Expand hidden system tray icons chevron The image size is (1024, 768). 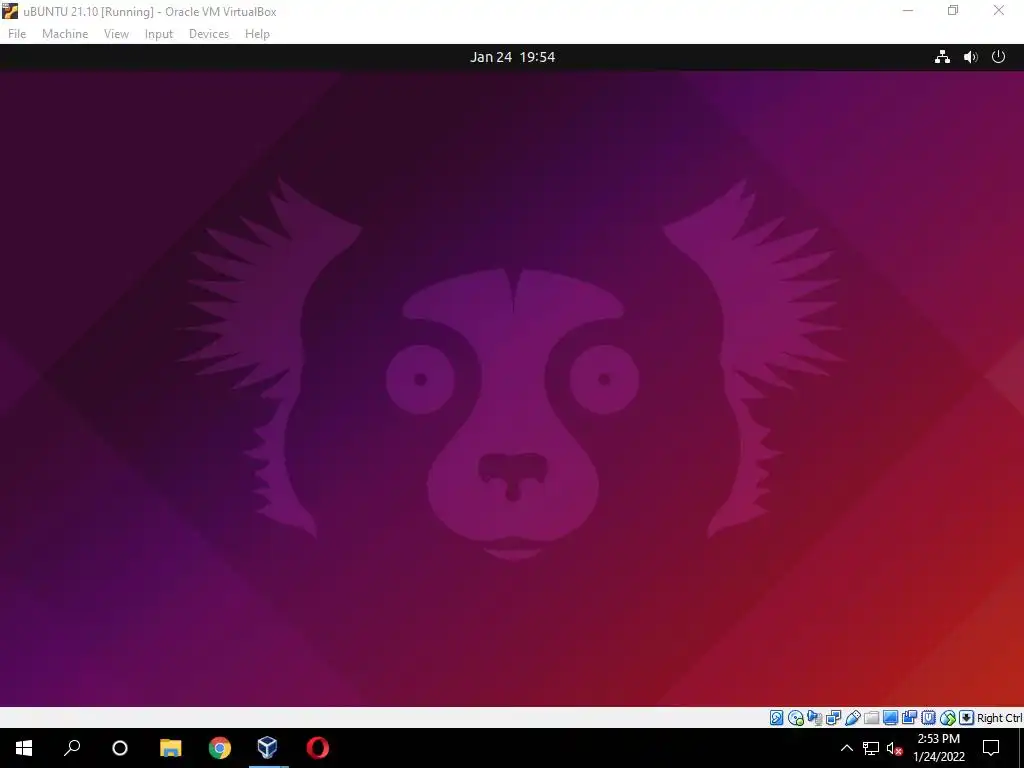pos(846,748)
